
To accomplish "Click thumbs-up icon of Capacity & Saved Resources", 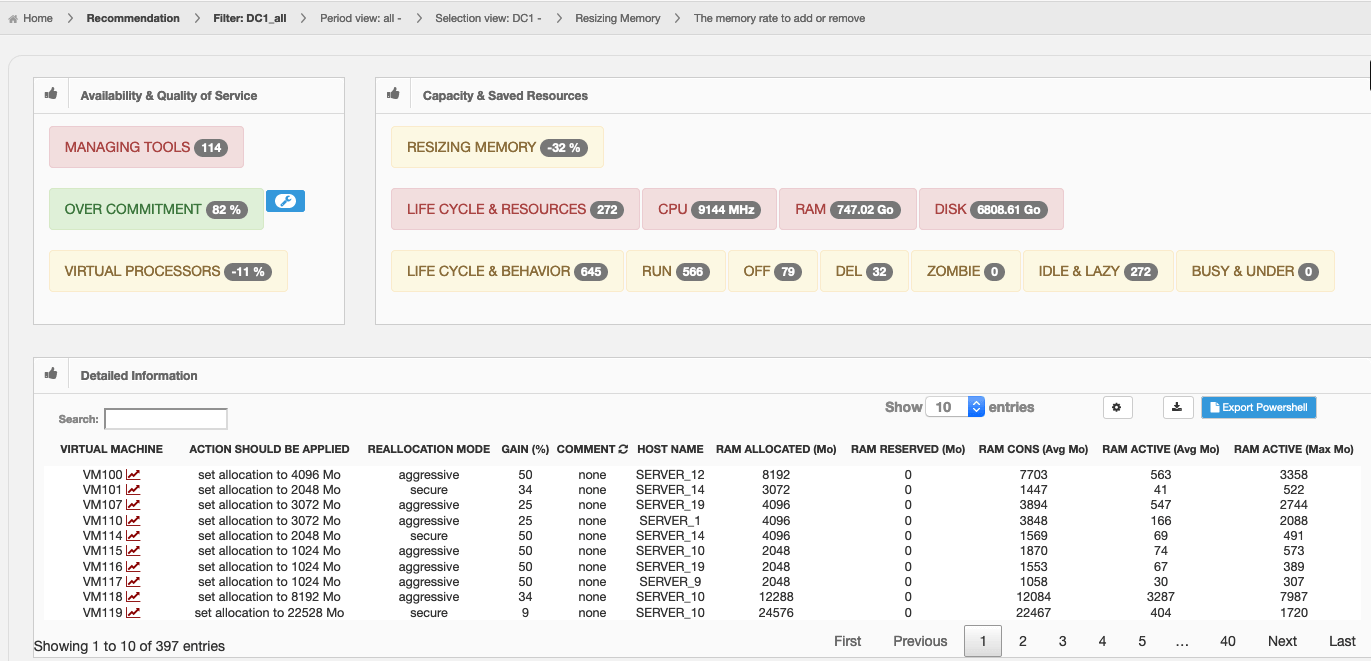I will click(x=393, y=94).
